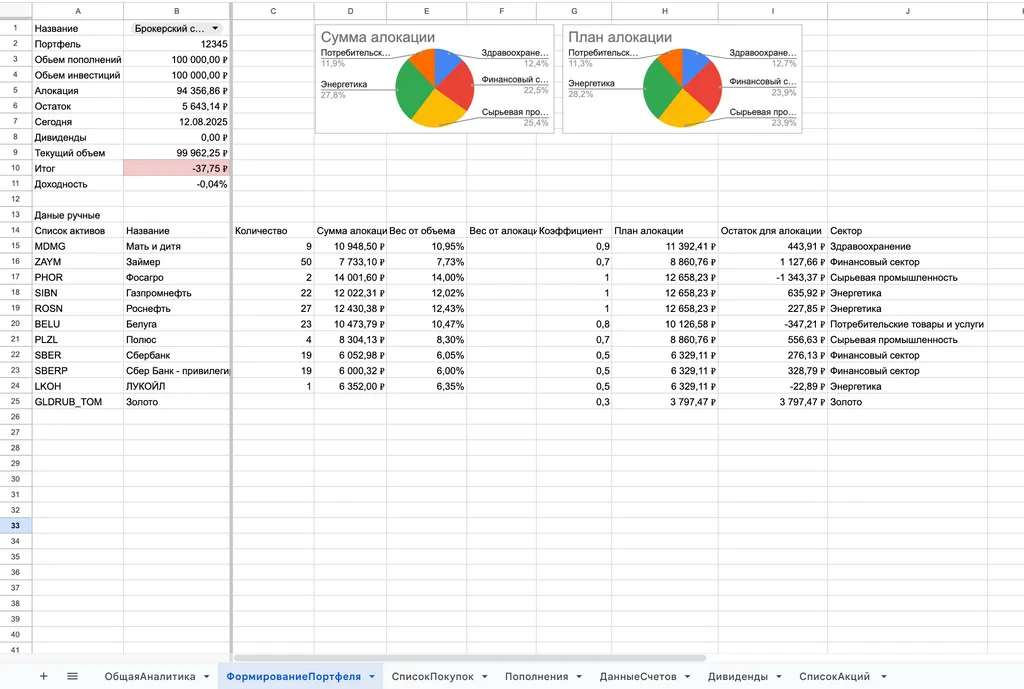
Task: Click the green slice in План алокации chart
Action: [x=661, y=90]
